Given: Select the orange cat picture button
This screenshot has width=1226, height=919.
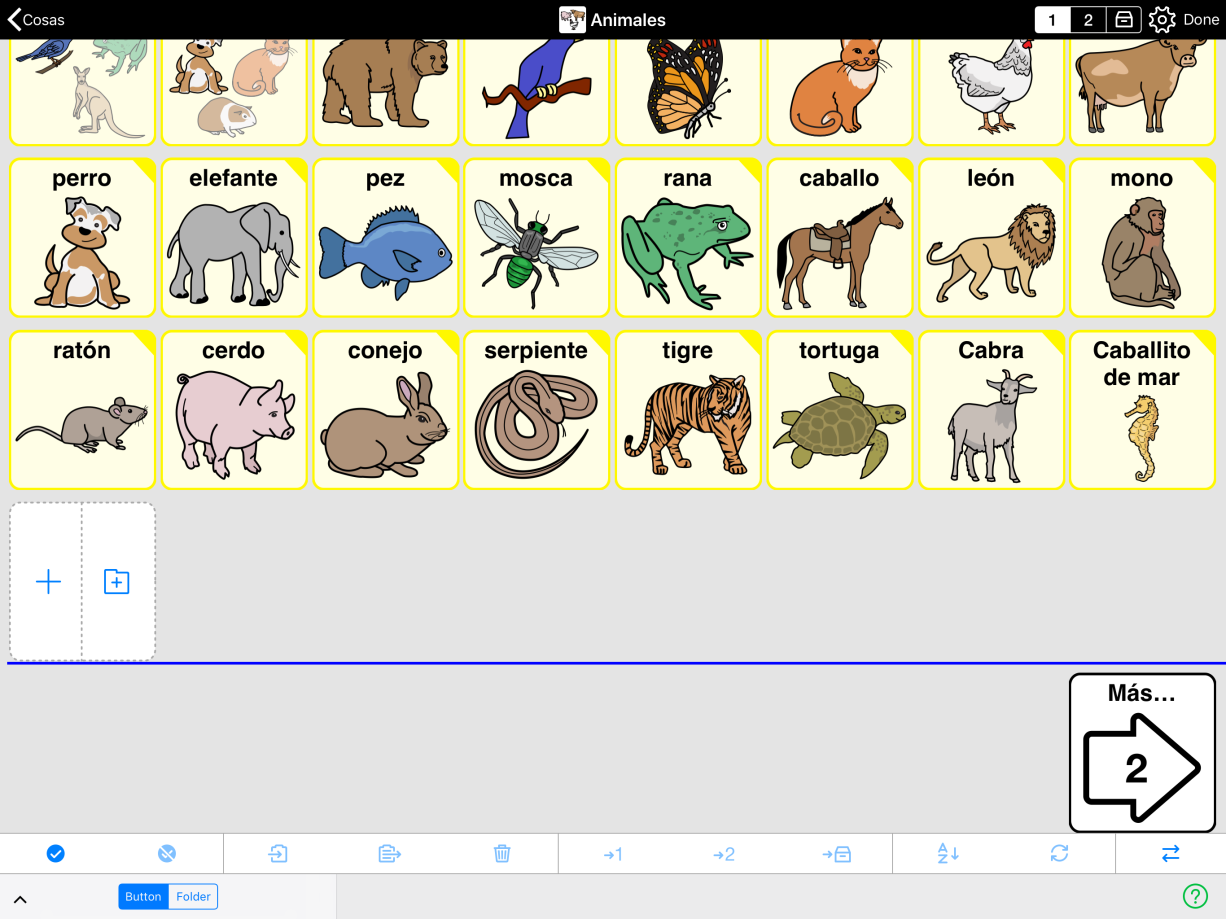Looking at the screenshot, I should 839,92.
